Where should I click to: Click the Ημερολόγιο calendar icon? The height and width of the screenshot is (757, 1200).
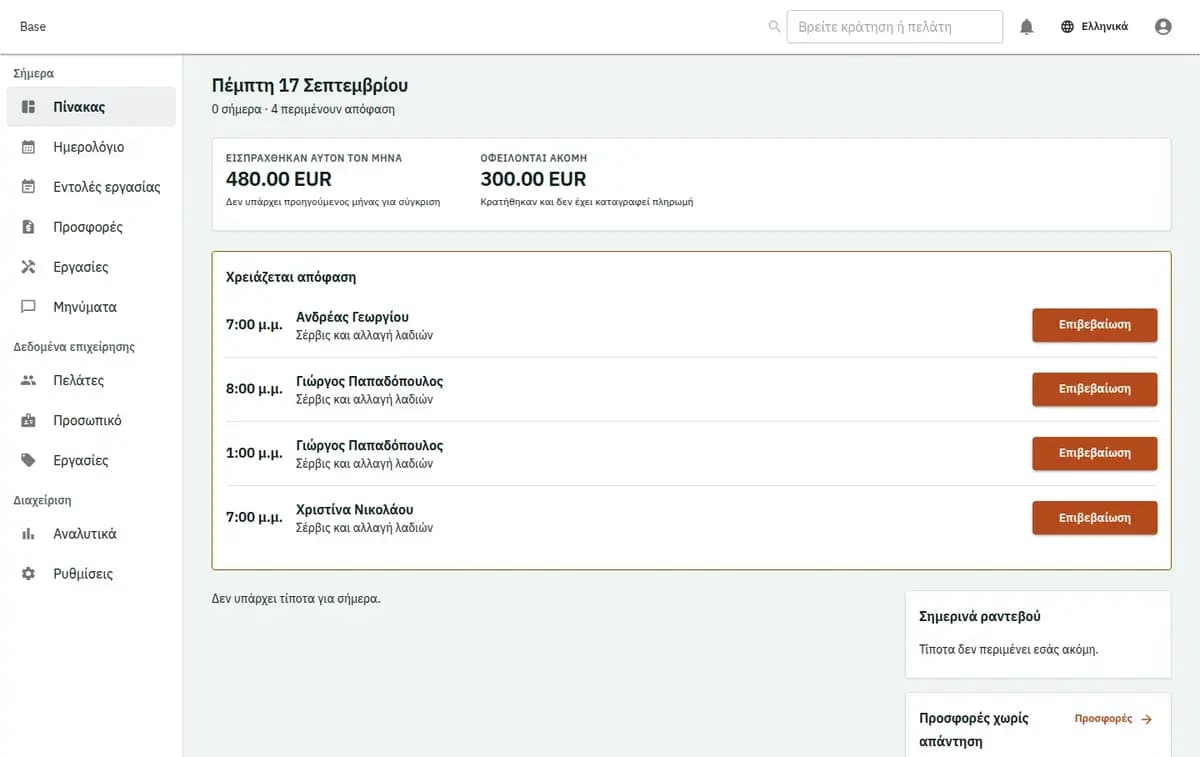click(29, 147)
